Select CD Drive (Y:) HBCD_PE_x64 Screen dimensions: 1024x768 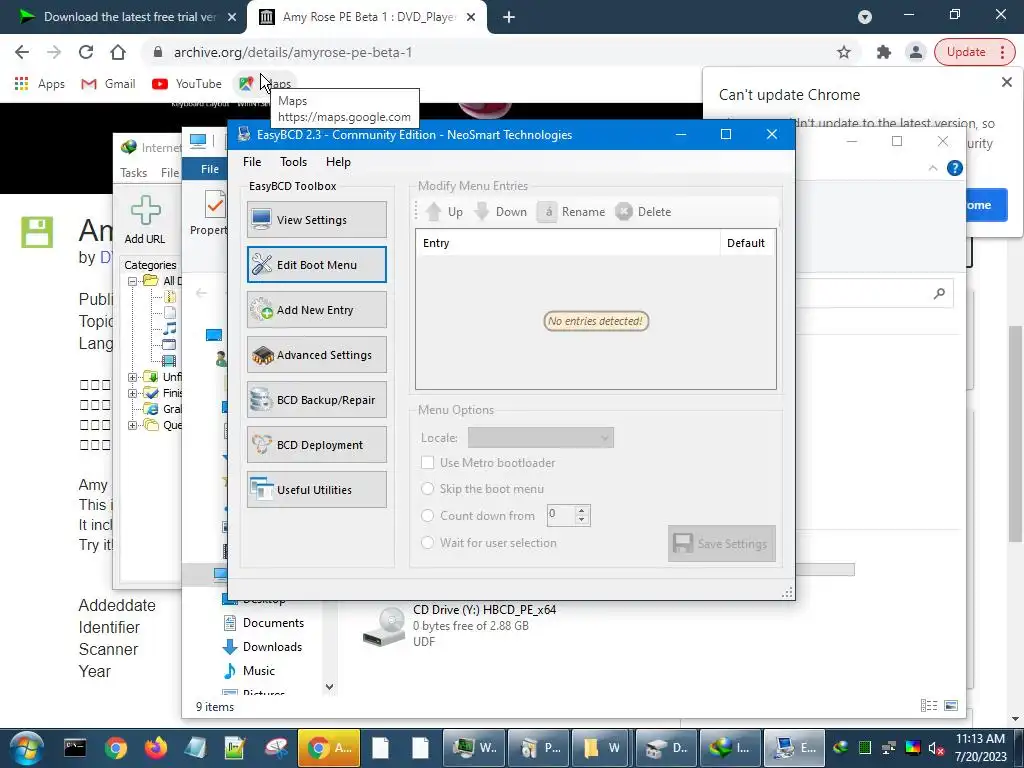460,626
